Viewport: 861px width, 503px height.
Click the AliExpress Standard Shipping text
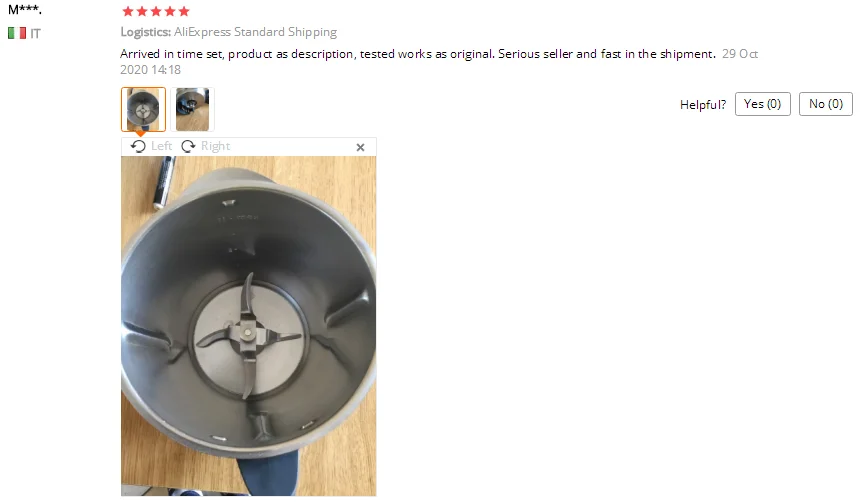(255, 32)
